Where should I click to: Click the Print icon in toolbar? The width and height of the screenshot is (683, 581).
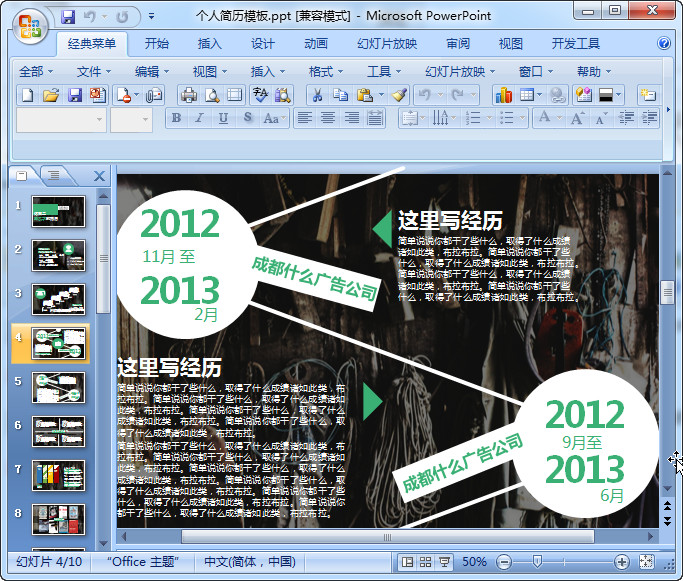(188, 95)
